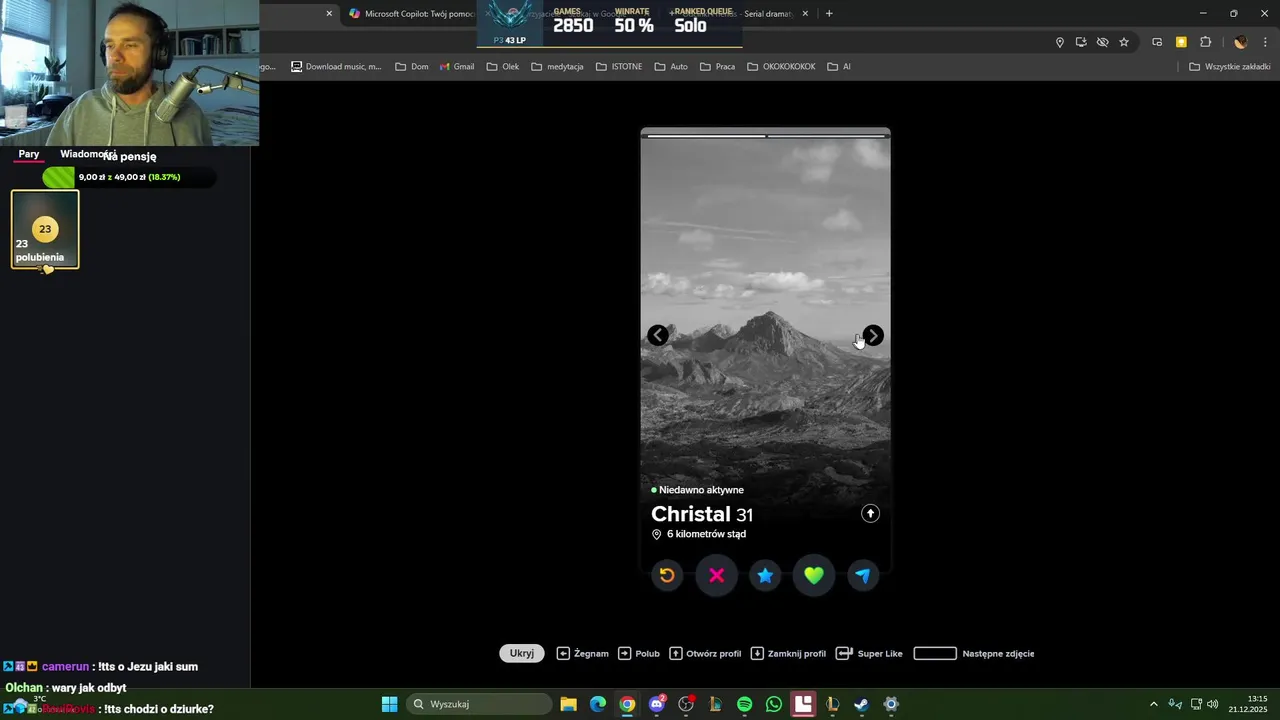Click the Polub shortcut hint
The height and width of the screenshot is (720, 1280).
point(639,653)
